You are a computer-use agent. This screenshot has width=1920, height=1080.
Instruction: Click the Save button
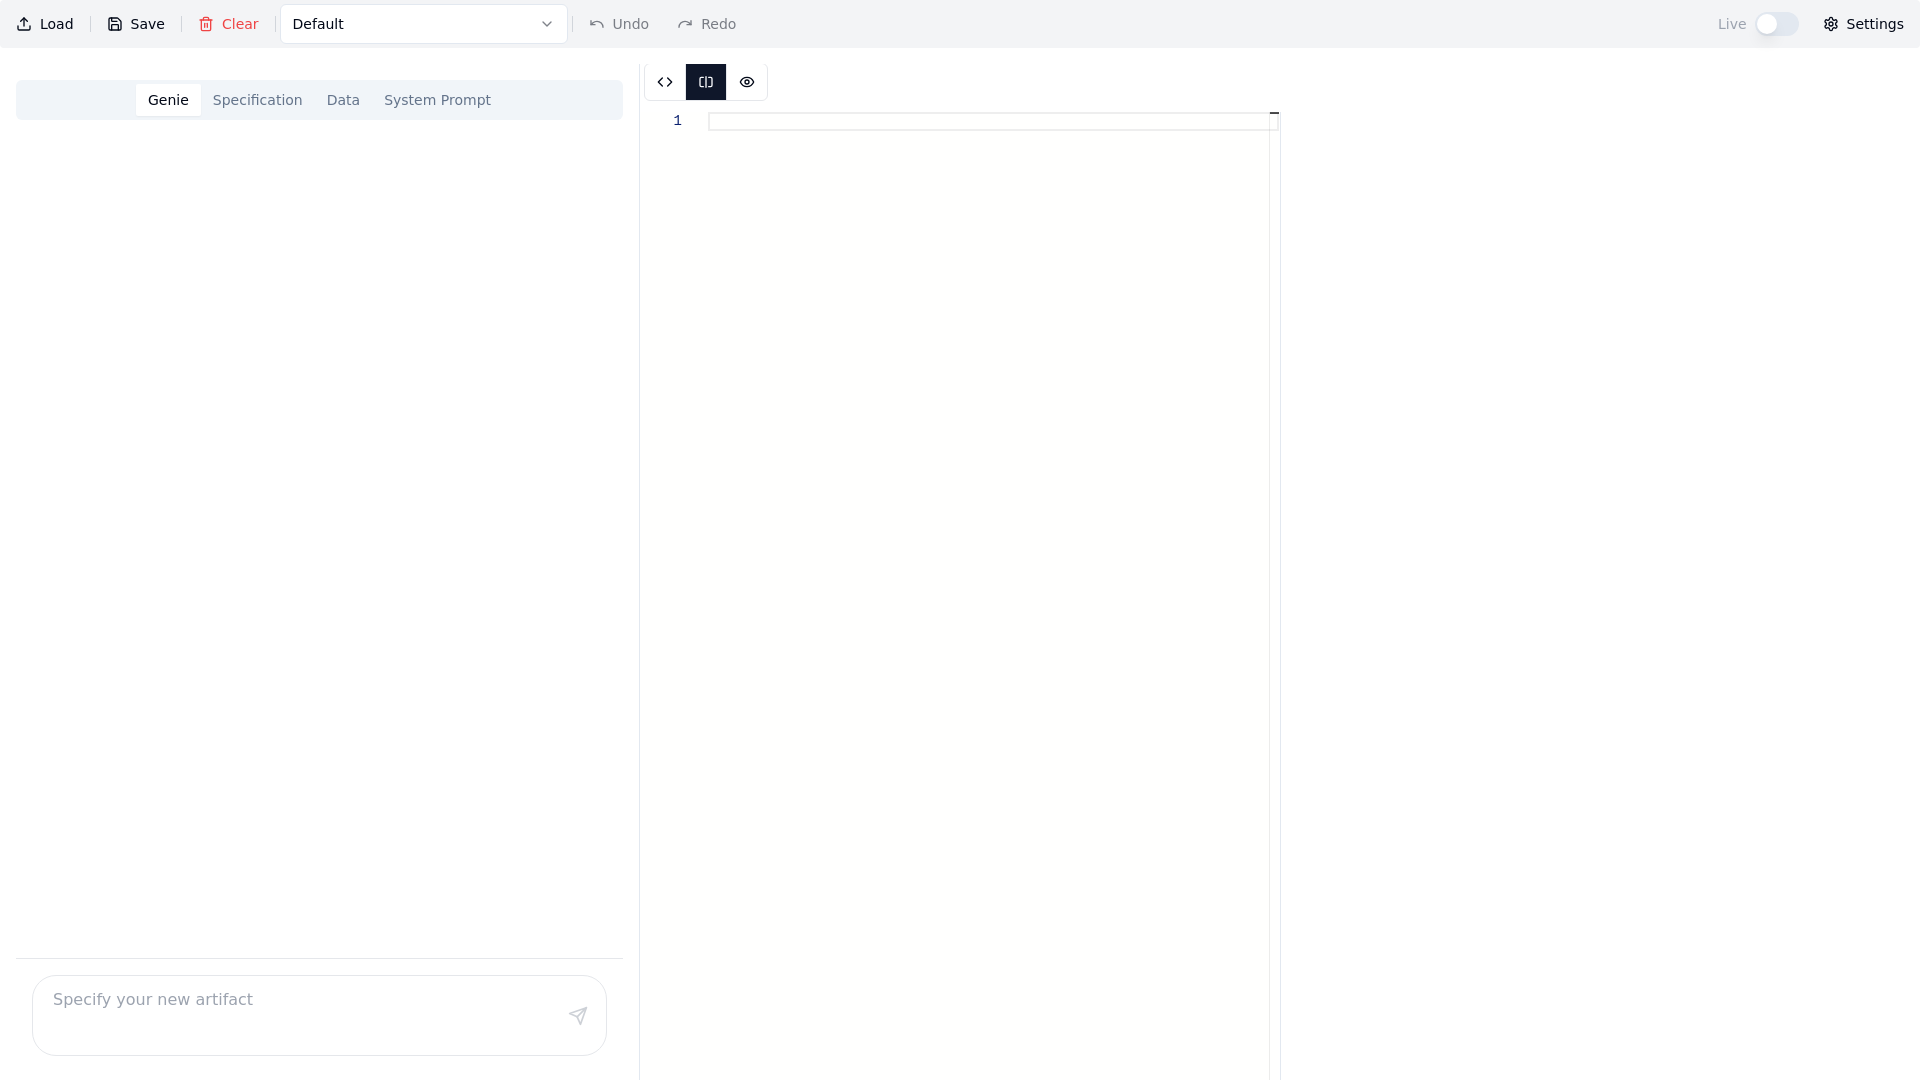pos(136,24)
